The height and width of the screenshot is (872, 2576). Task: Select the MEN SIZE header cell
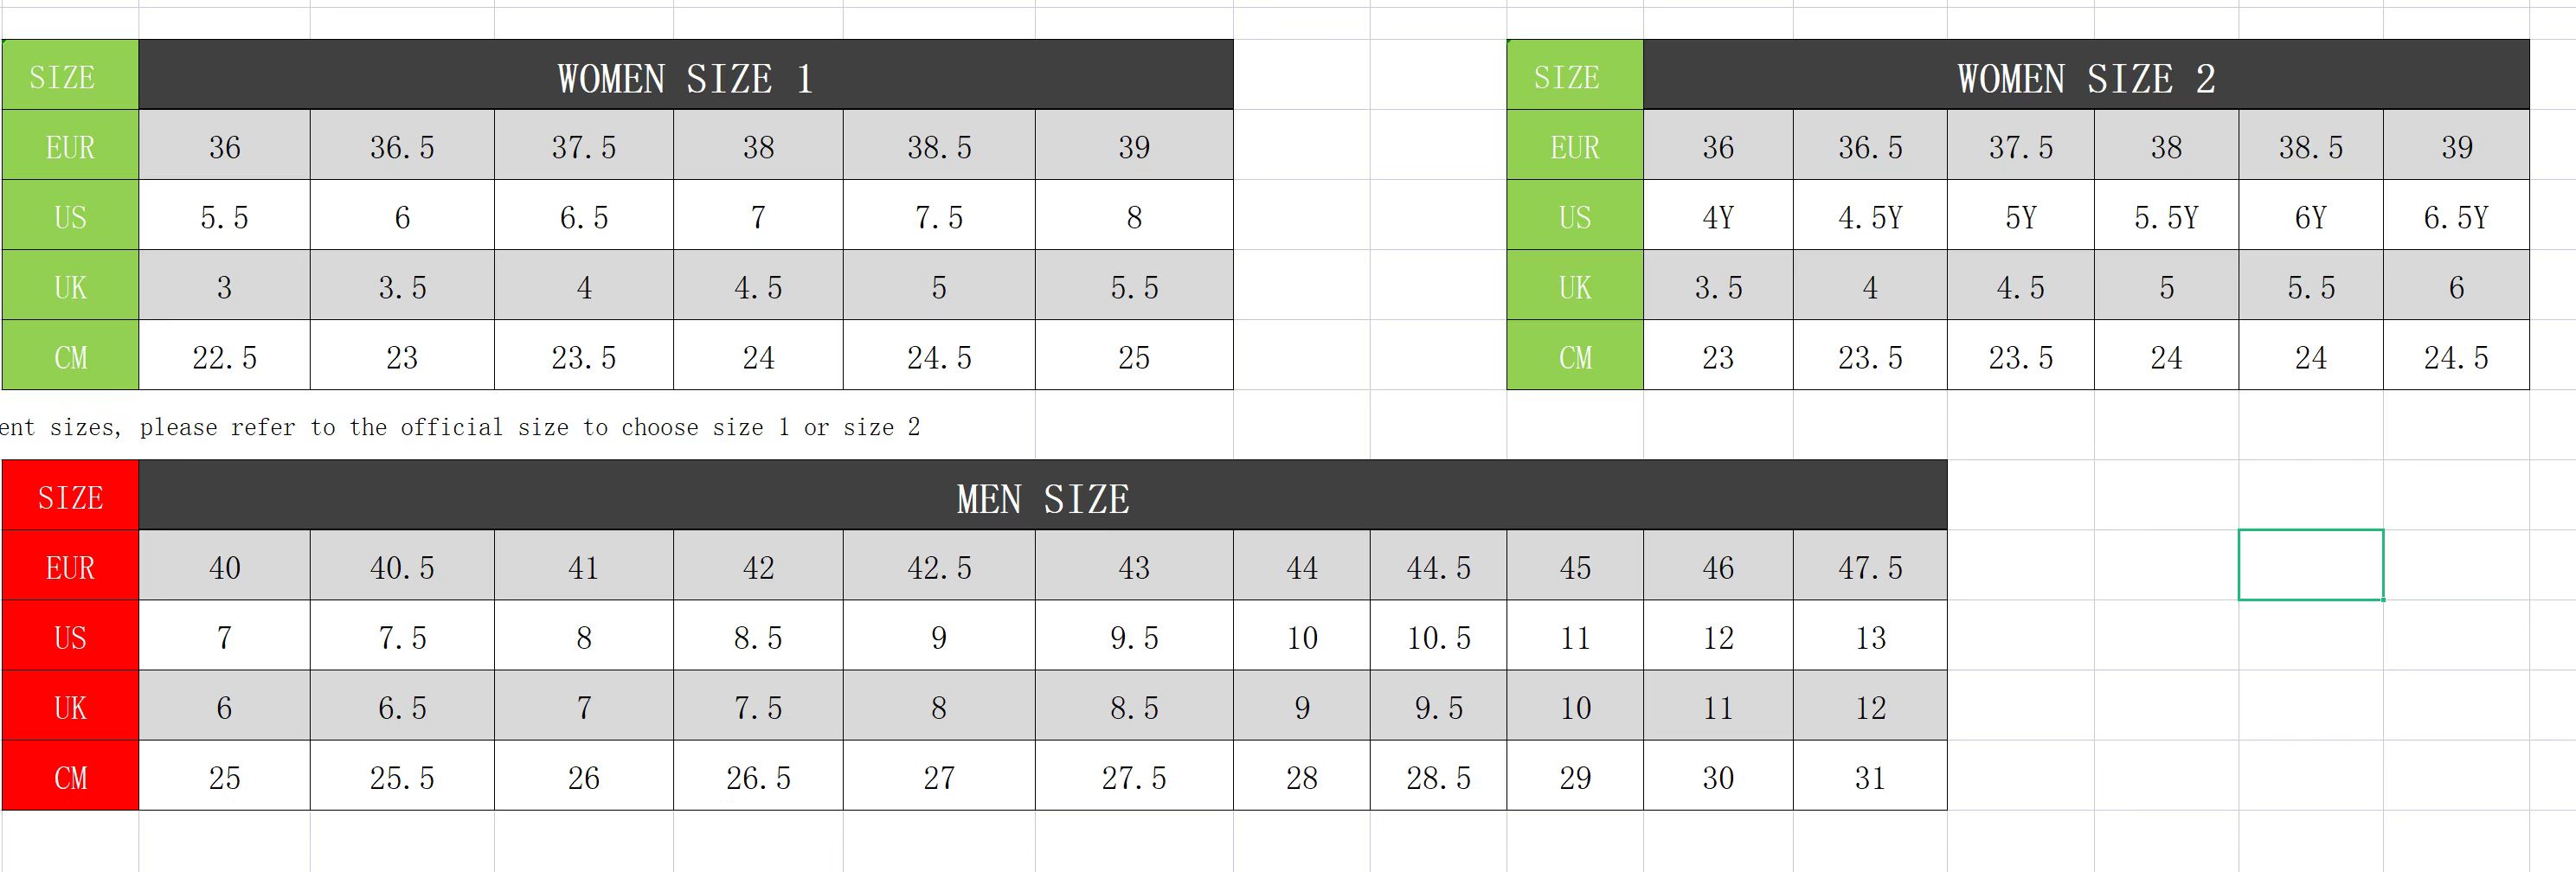tap(1042, 496)
